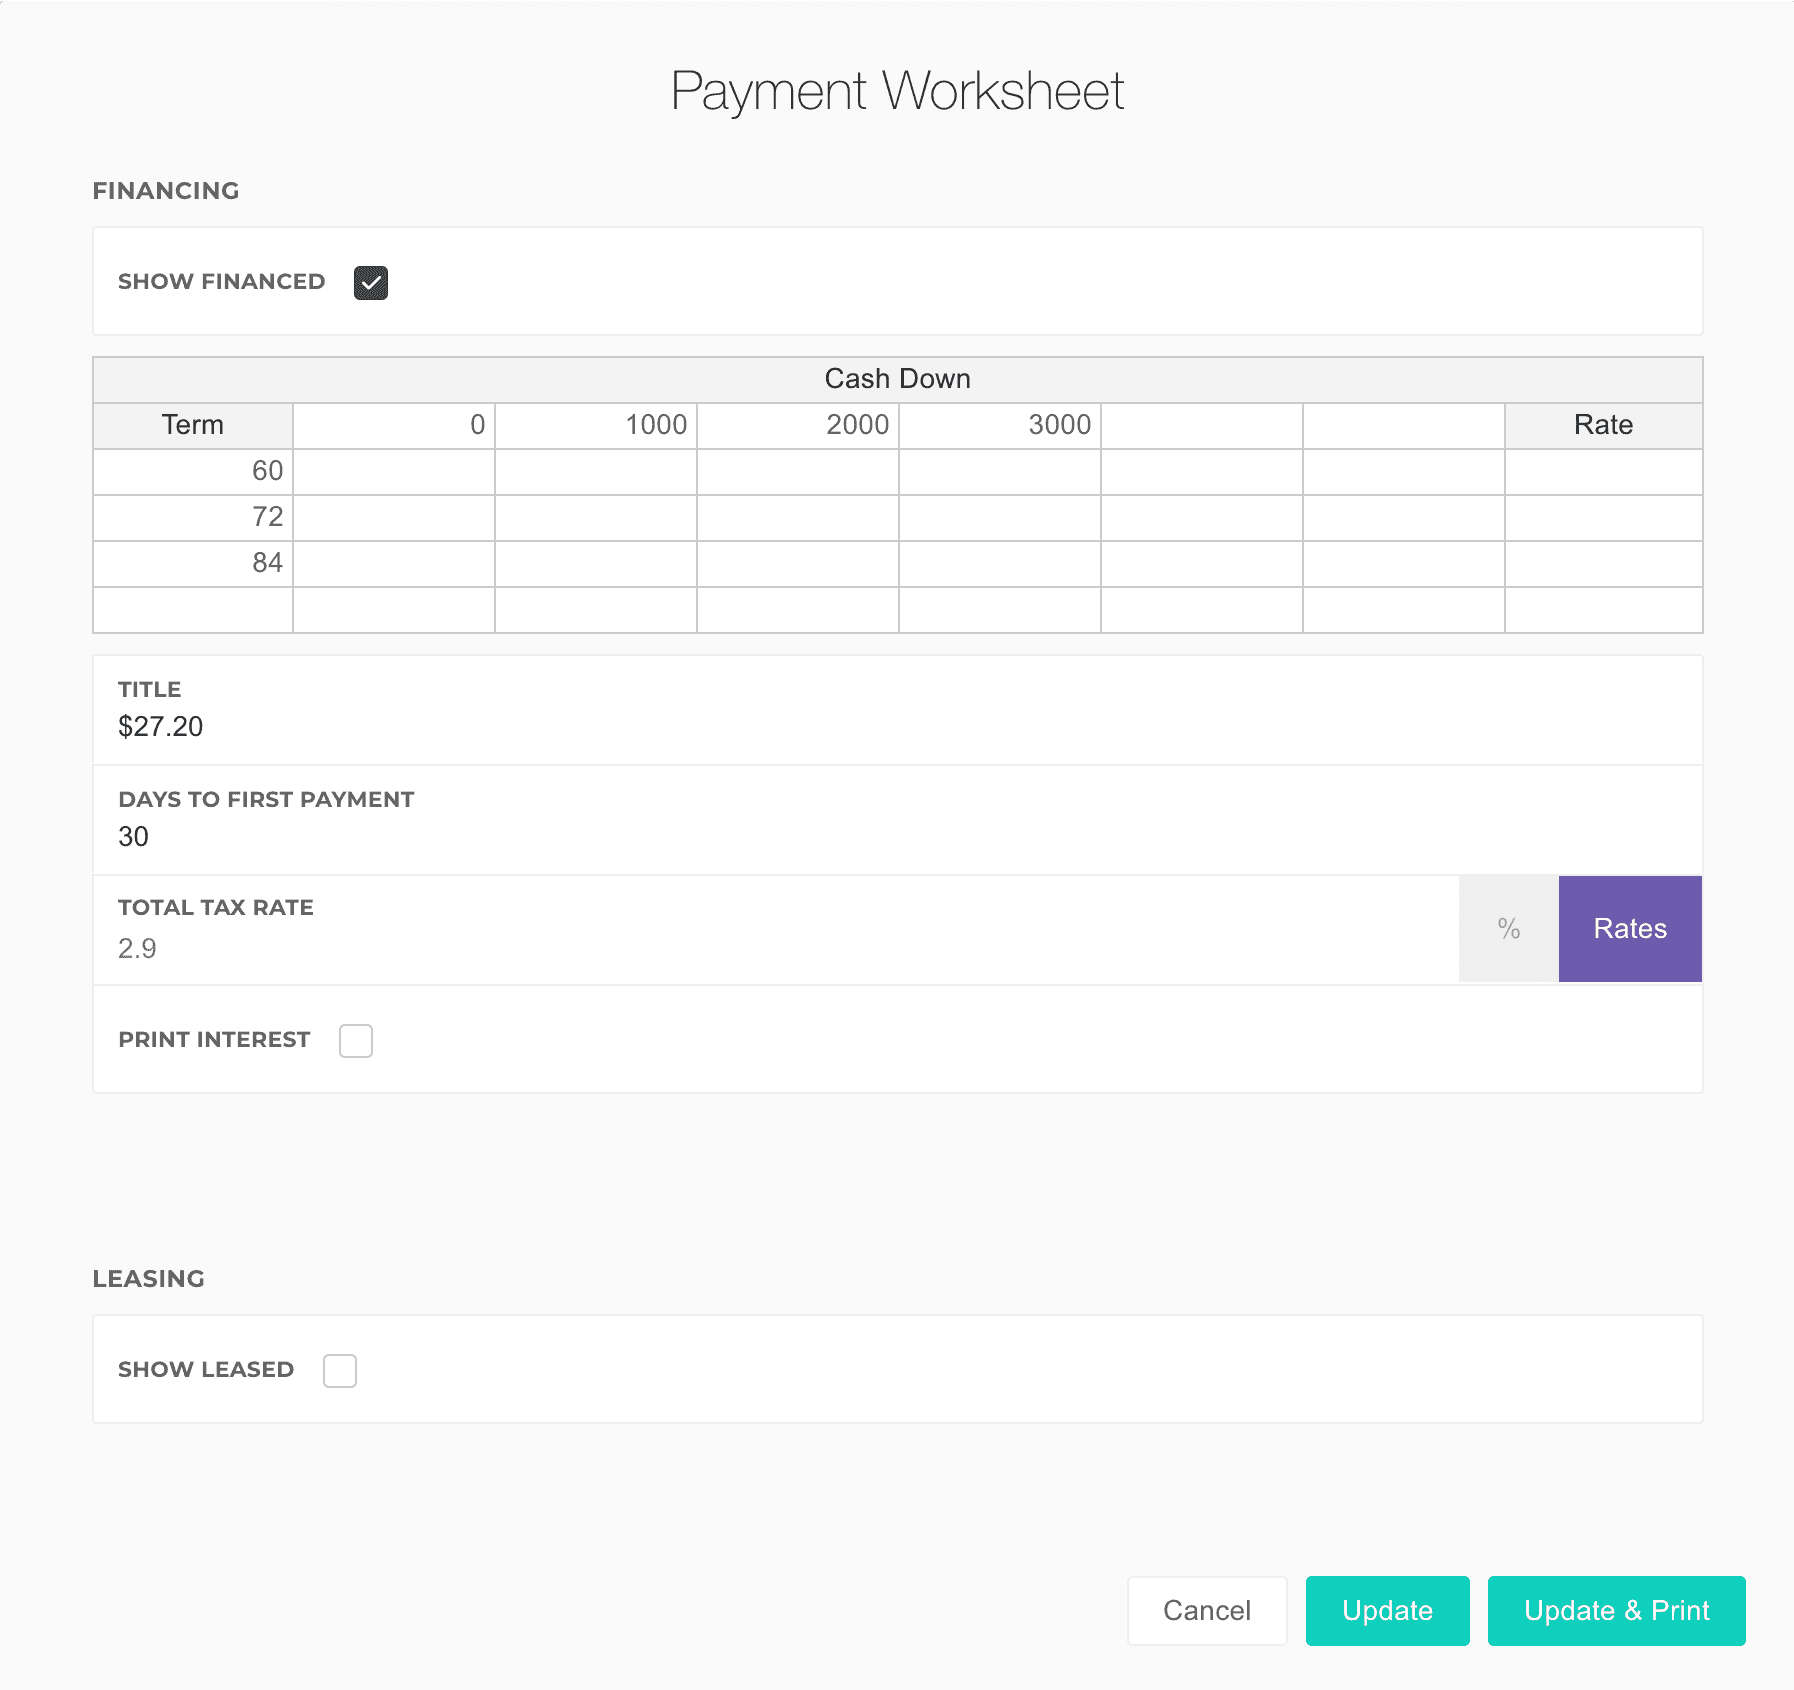The width and height of the screenshot is (1794, 1690).
Task: Select the 72 month term cell
Action: tap(193, 517)
